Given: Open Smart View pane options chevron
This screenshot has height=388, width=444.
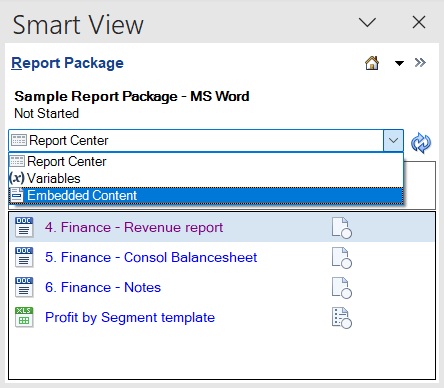Looking at the screenshot, I should pyautogui.click(x=367, y=23).
